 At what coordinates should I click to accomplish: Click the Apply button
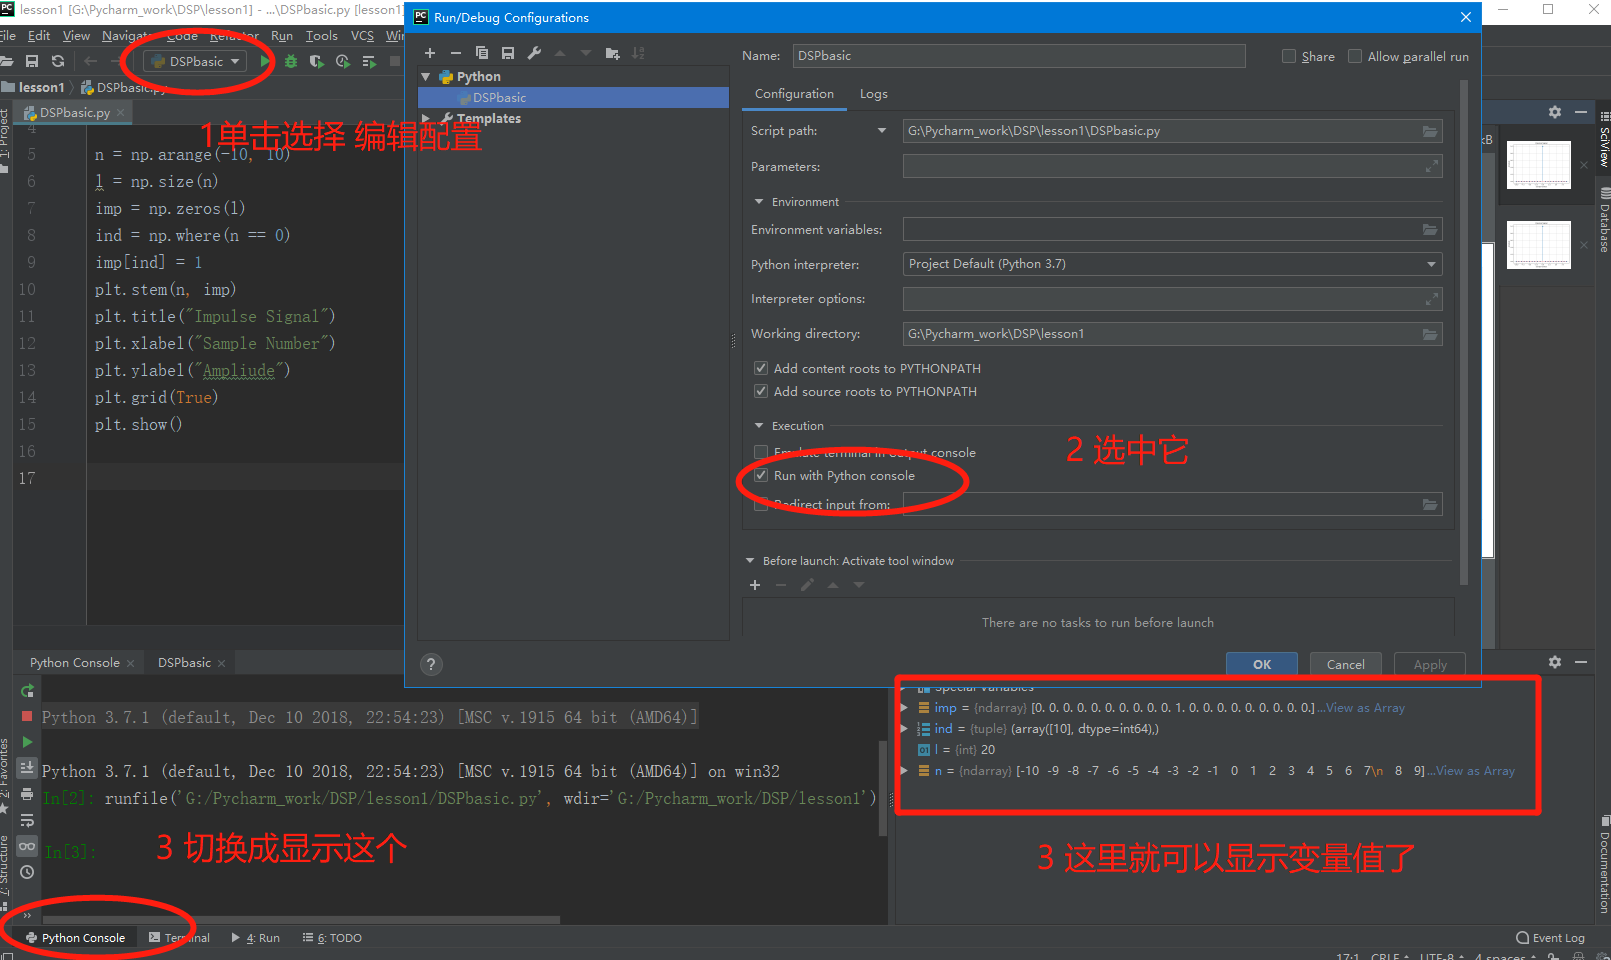tap(1429, 663)
